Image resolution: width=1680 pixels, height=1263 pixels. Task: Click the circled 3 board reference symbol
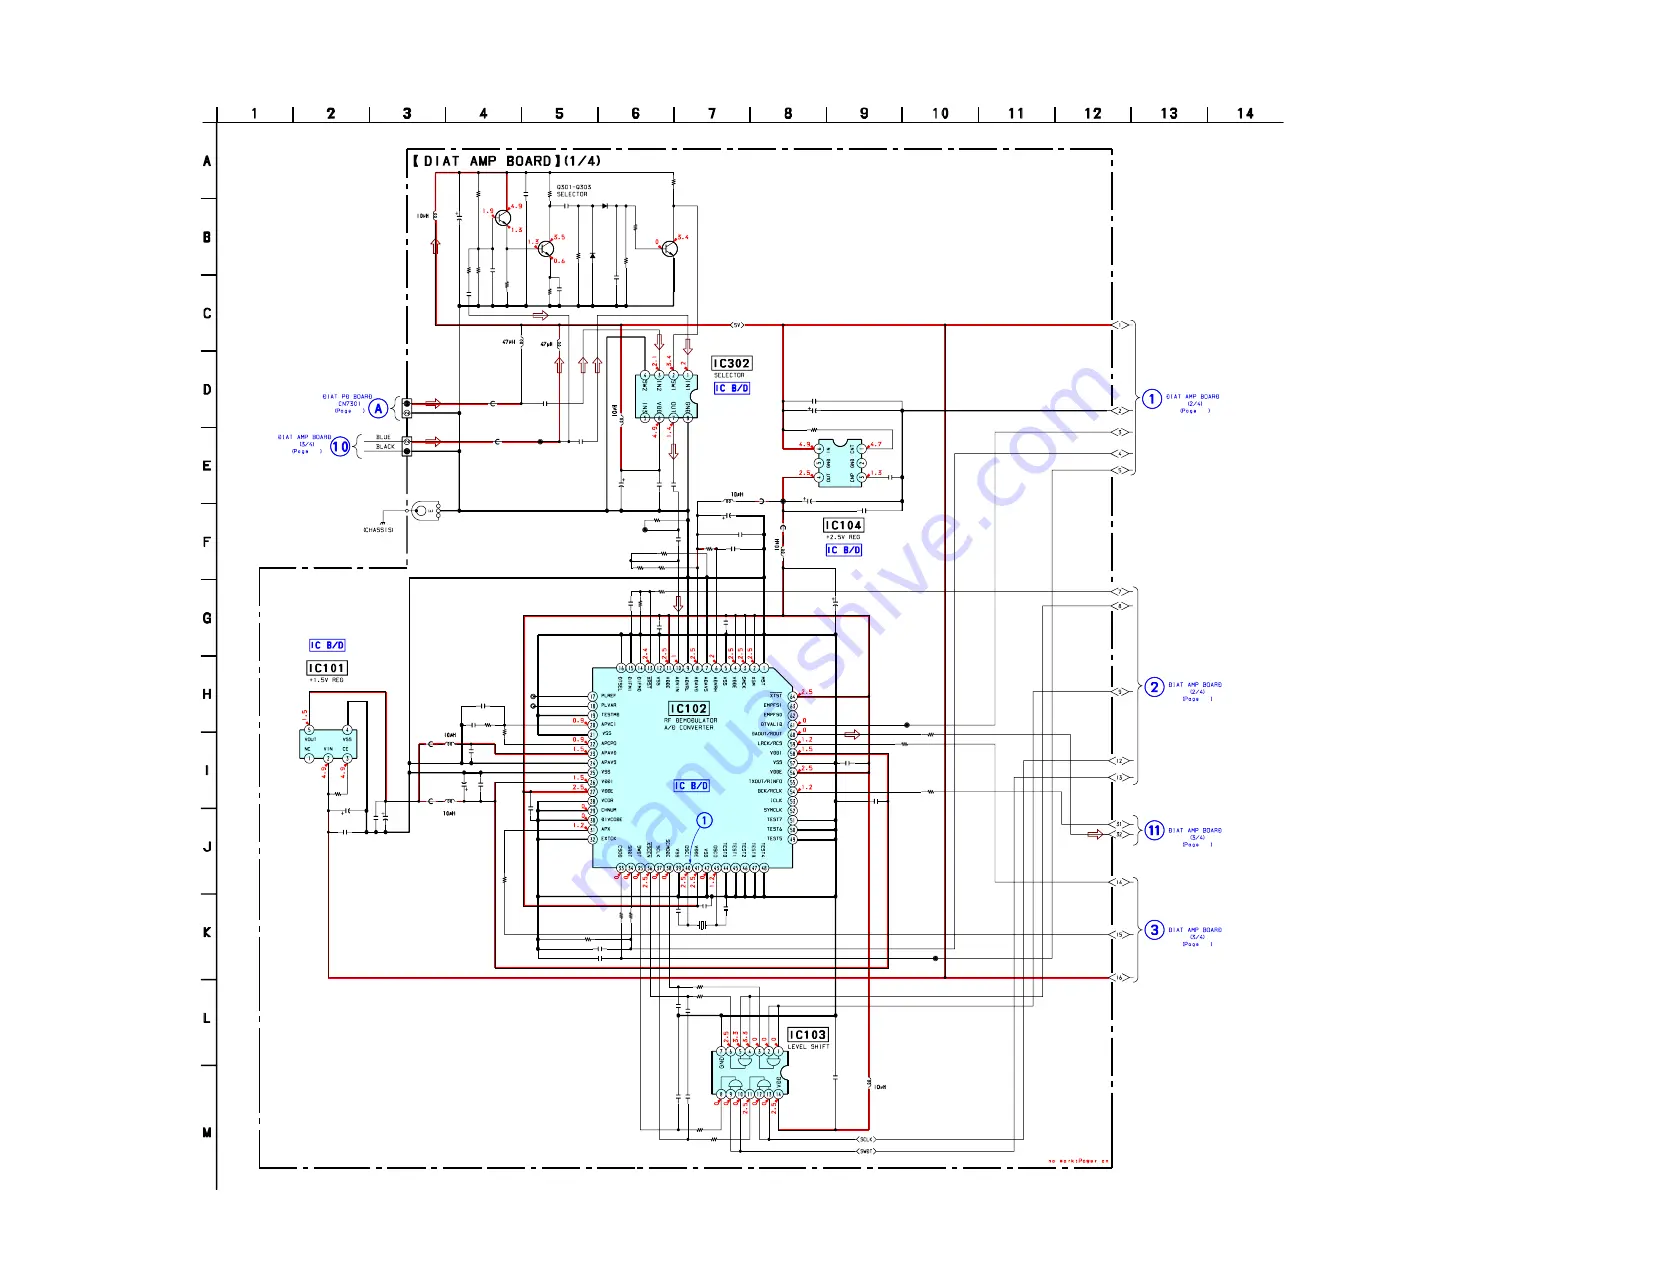pyautogui.click(x=1154, y=930)
